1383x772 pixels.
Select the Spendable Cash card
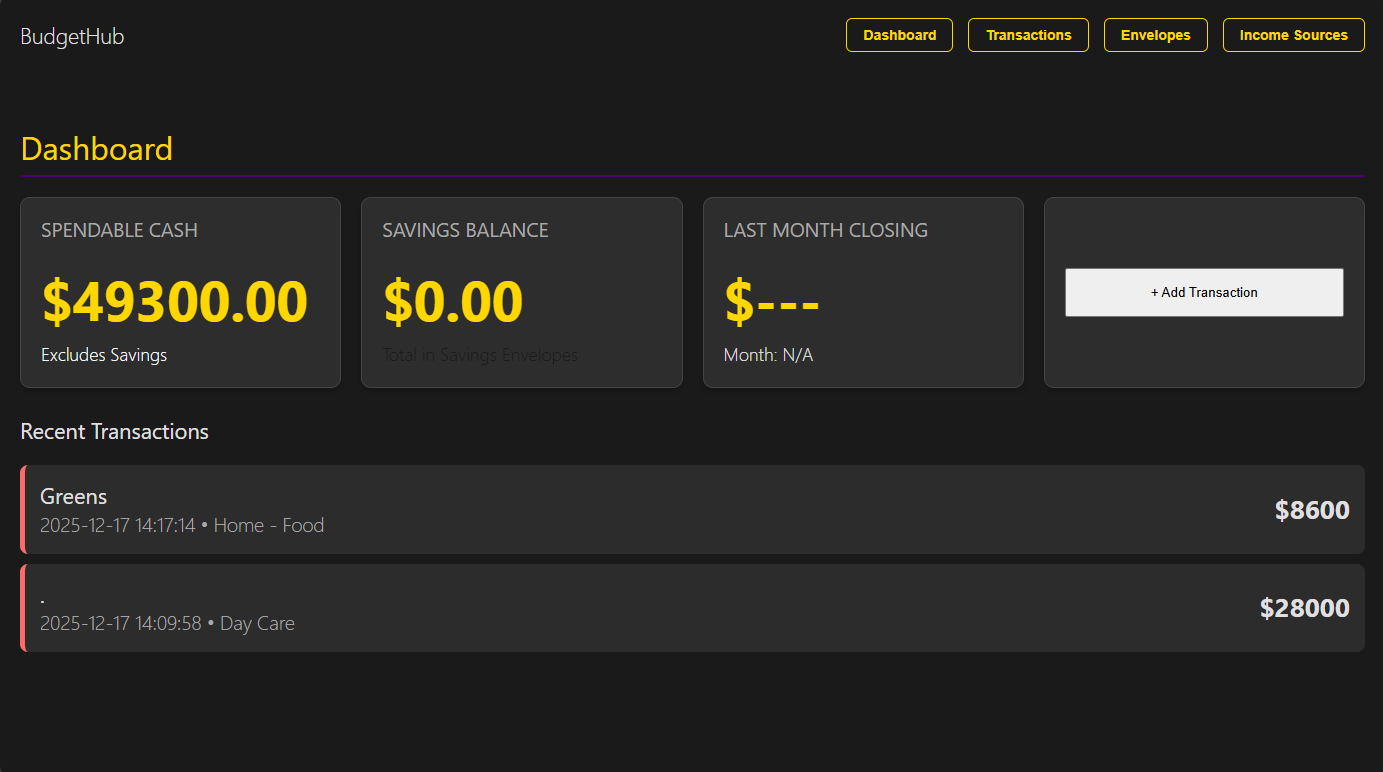click(180, 292)
